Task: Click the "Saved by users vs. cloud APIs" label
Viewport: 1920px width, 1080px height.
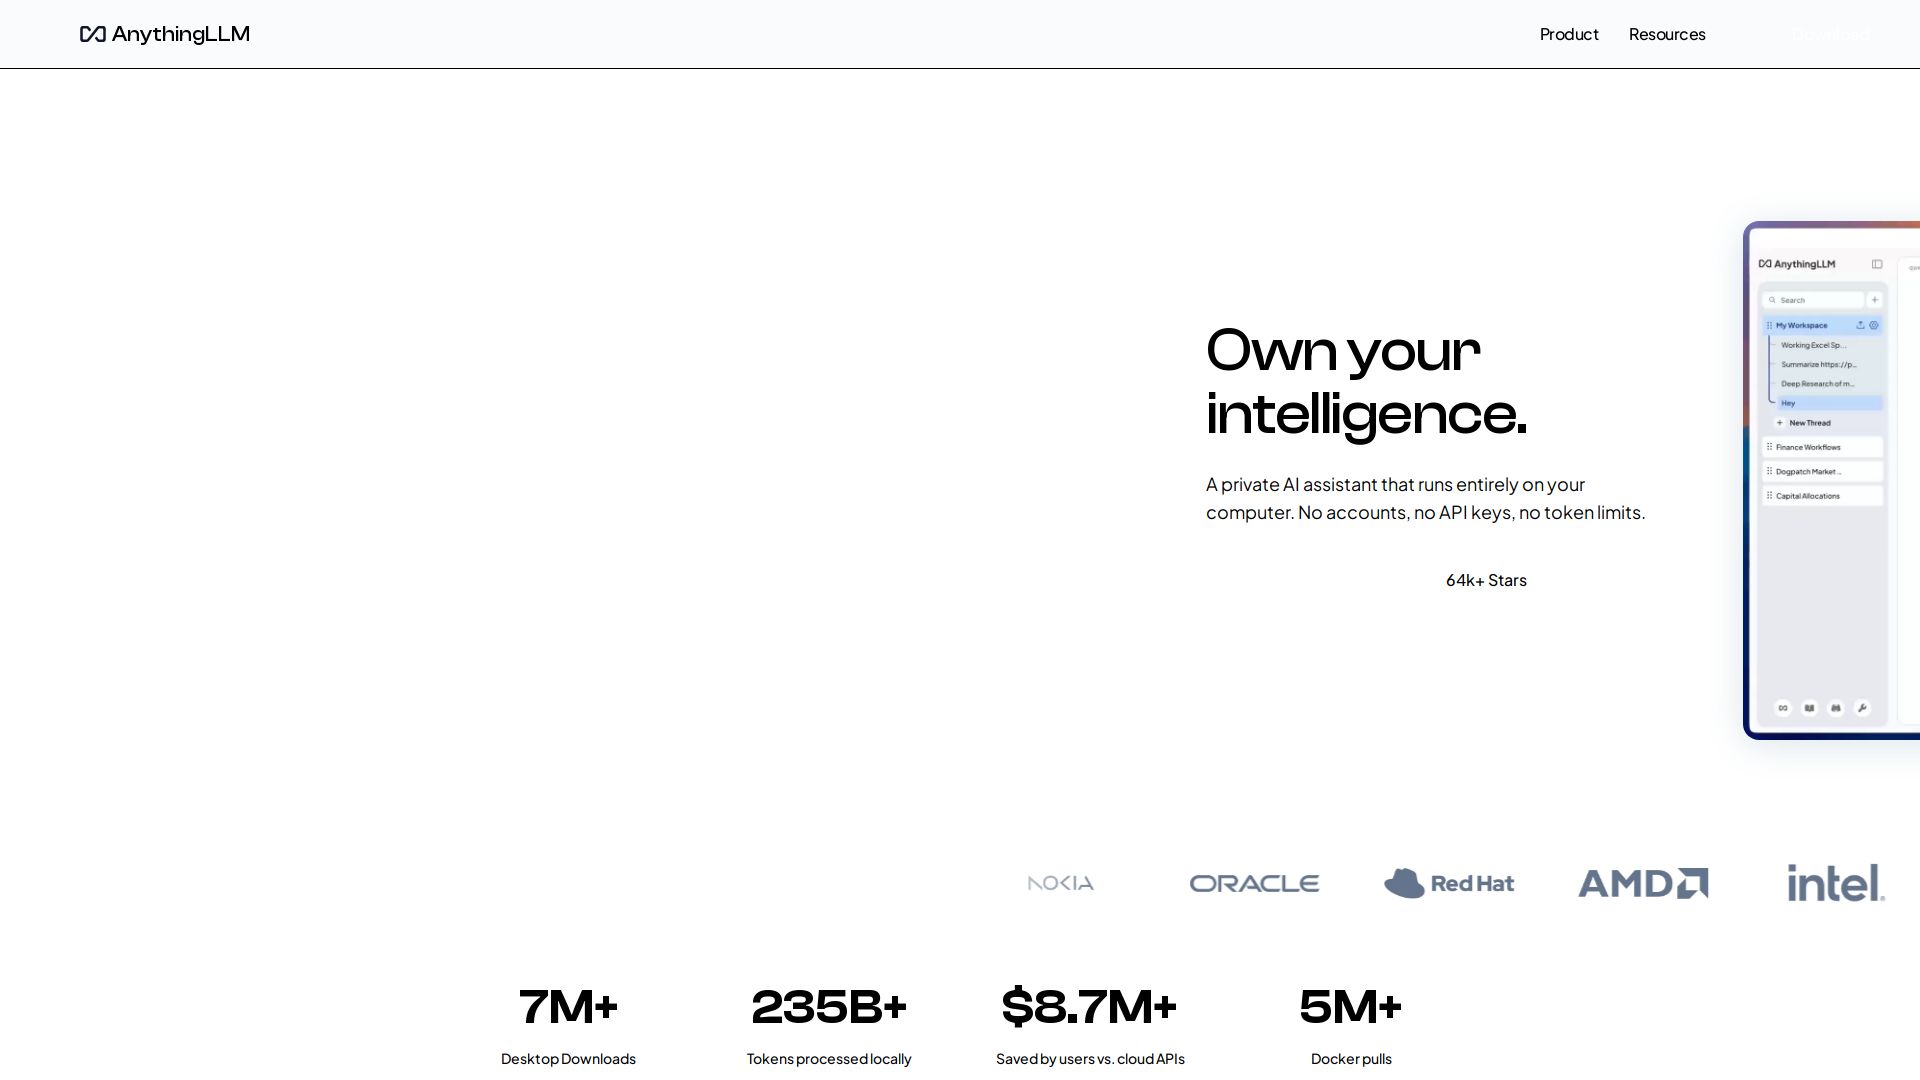Action: pos(1090,1059)
